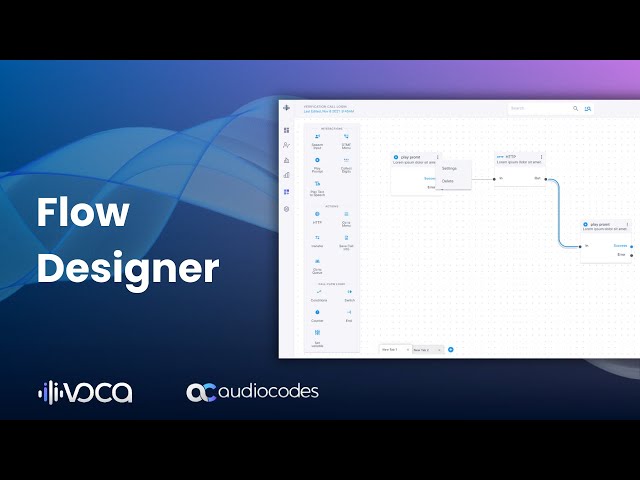
Task: Click the search magnifier icon
Action: click(x=576, y=108)
